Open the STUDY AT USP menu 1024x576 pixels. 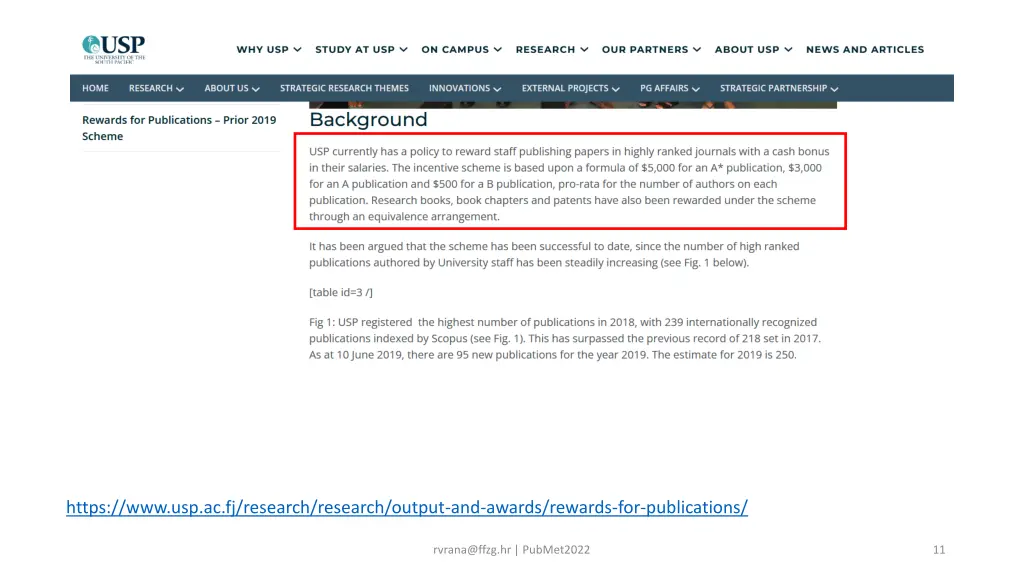[361, 49]
